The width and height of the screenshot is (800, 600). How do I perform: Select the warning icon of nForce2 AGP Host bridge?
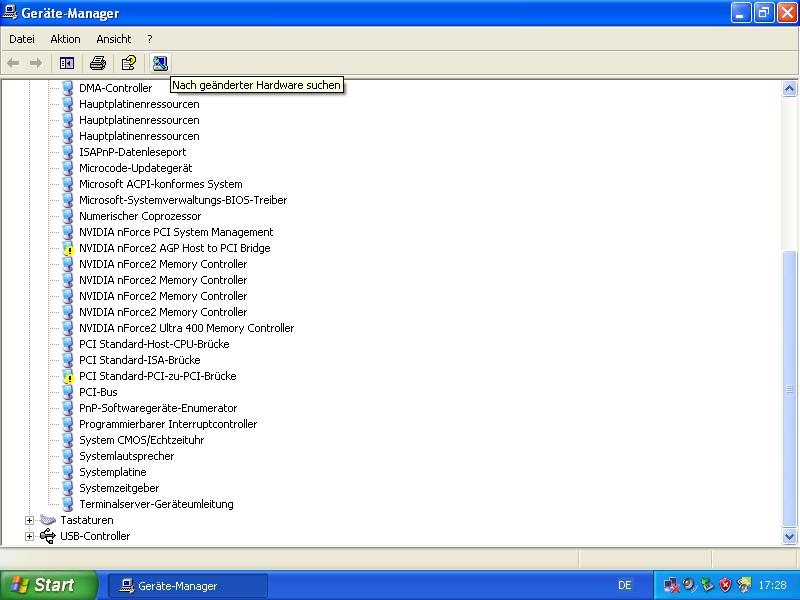(x=68, y=249)
